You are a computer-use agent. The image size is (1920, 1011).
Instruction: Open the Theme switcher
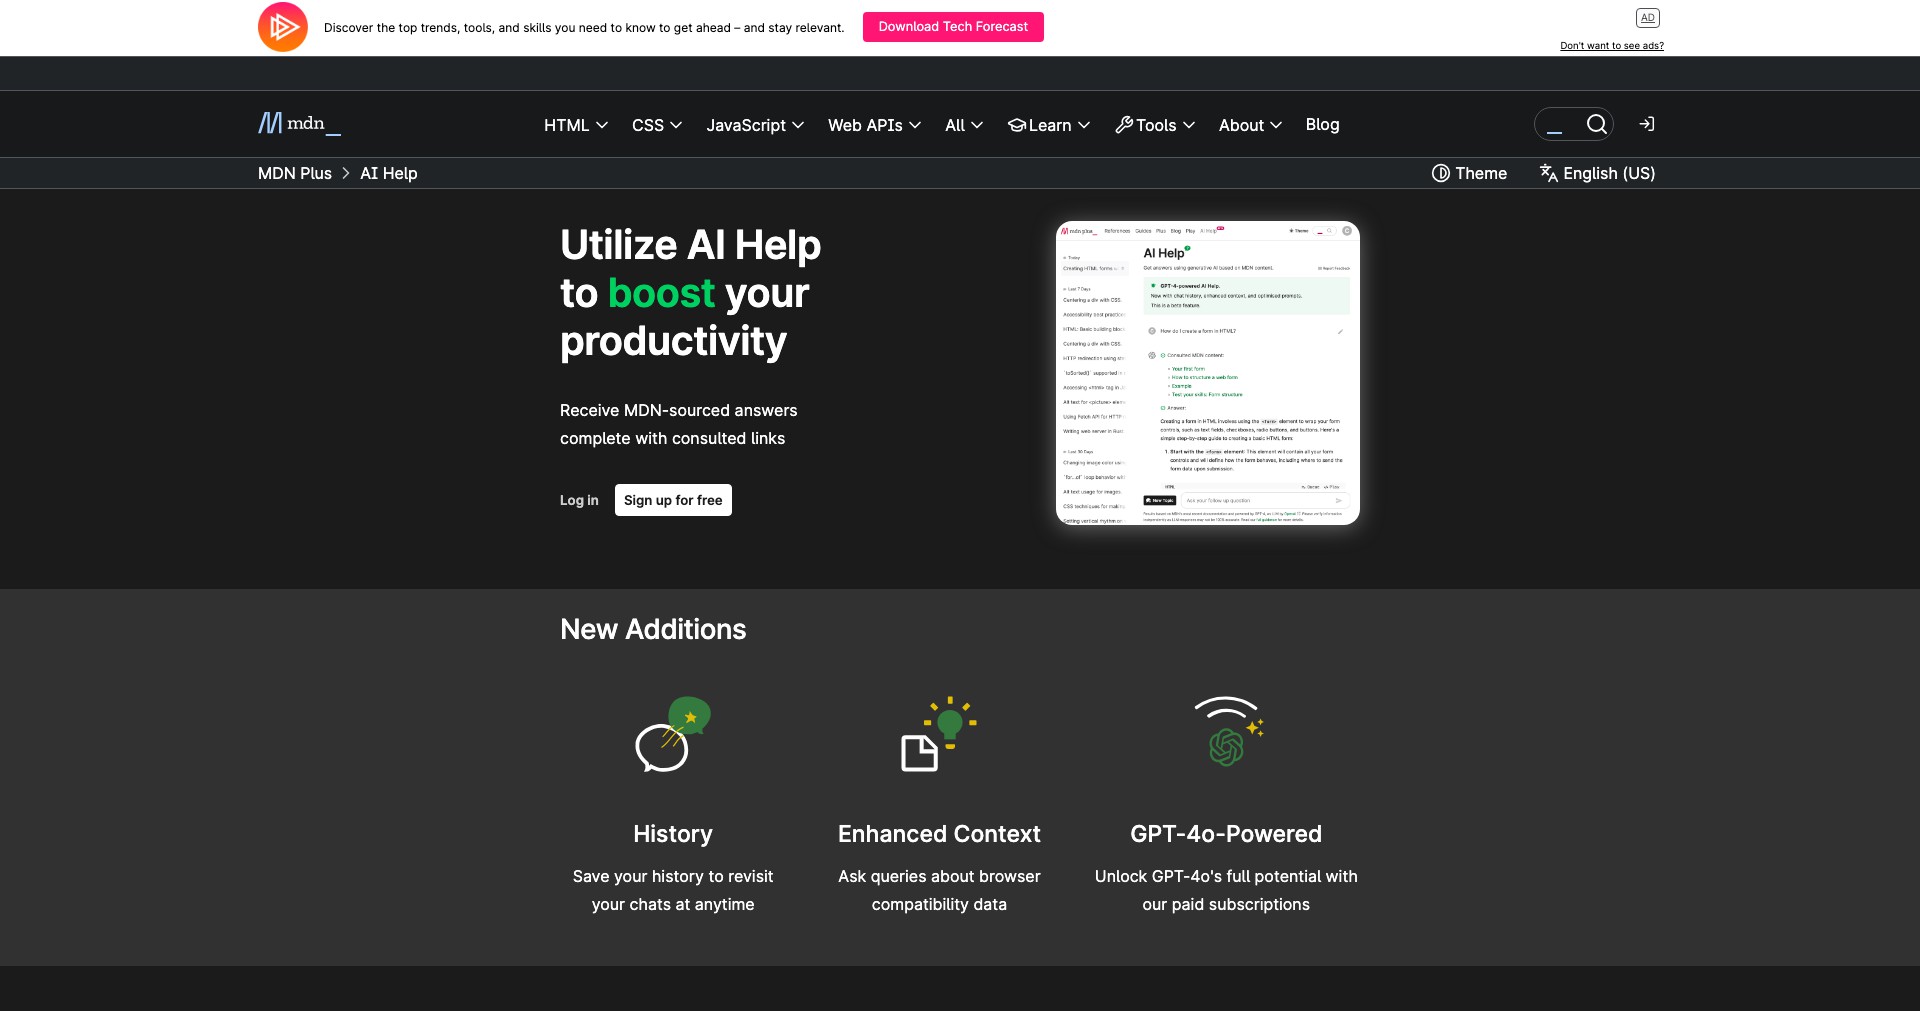pos(1470,173)
